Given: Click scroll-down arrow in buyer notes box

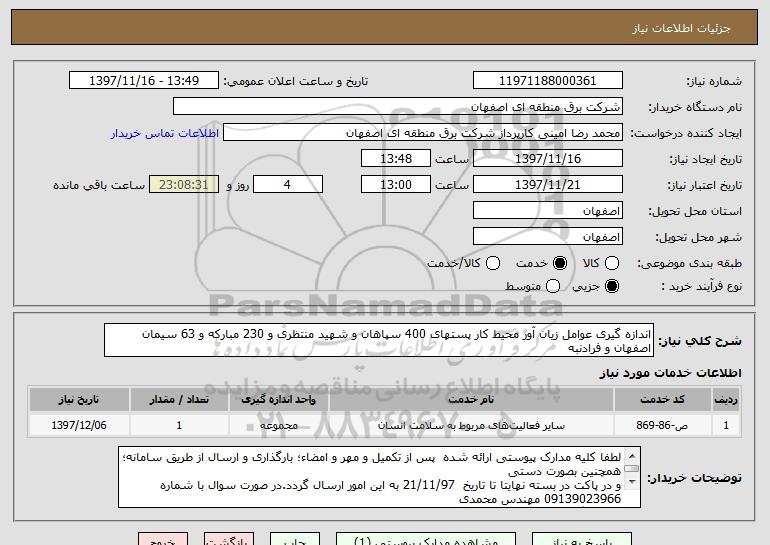Looking at the screenshot, I should pos(632,481).
